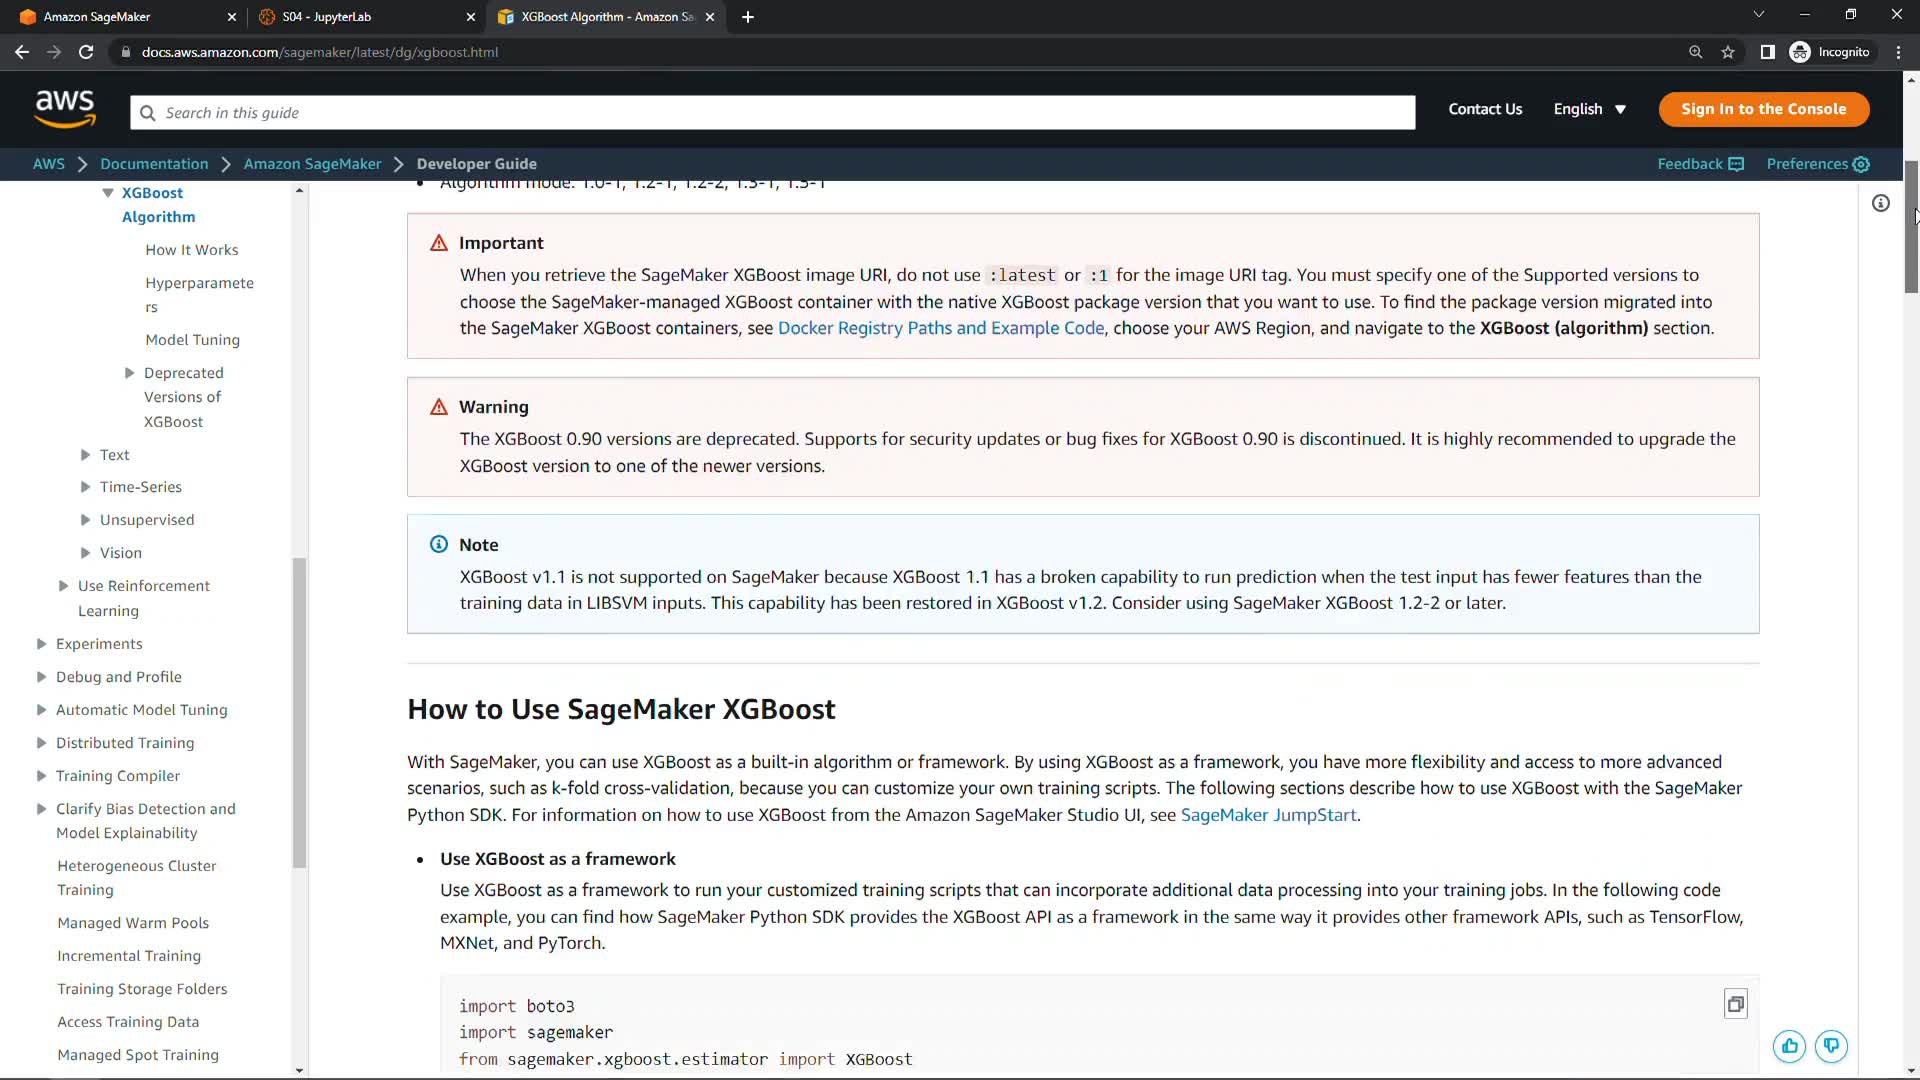Viewport: 1920px width, 1080px height.
Task: Reload the page with refresh icon
Action: [86, 52]
